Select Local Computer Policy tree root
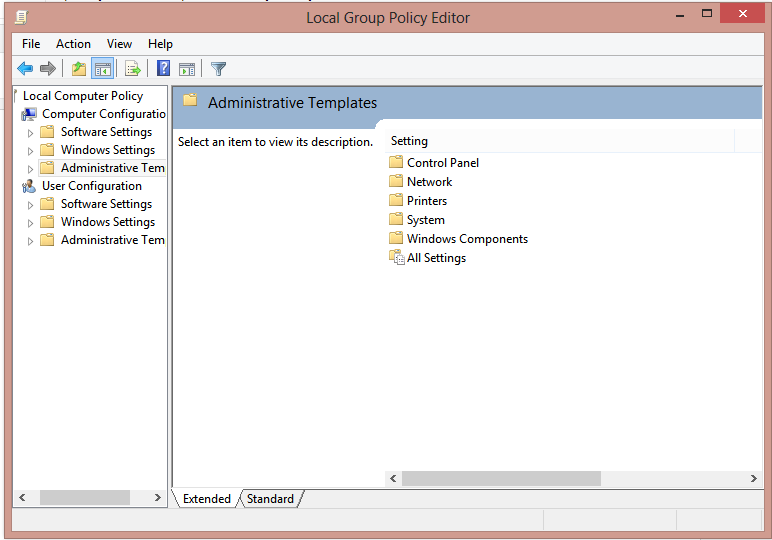Image resolution: width=772 pixels, height=540 pixels. tap(83, 96)
